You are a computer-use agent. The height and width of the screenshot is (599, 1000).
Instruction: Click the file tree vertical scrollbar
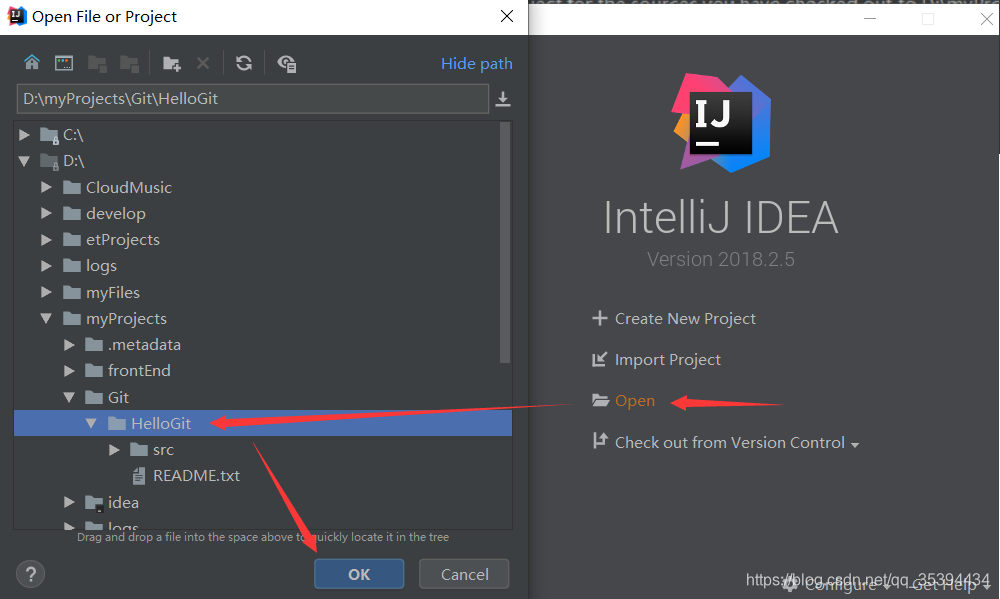click(505, 242)
